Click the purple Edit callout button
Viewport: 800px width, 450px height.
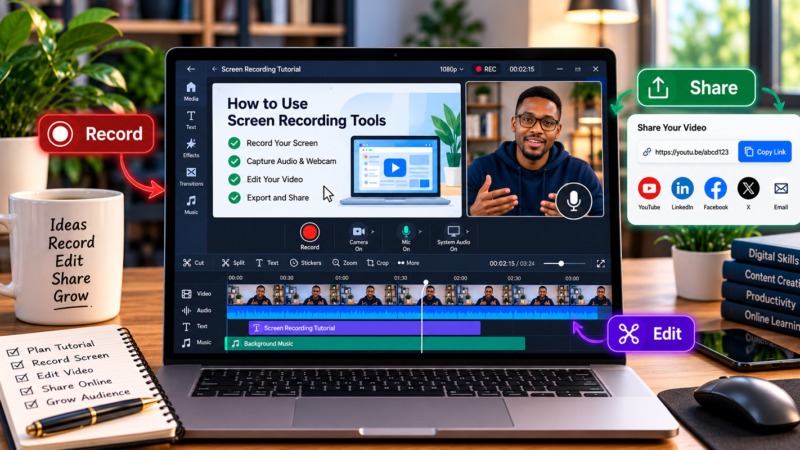(x=651, y=334)
